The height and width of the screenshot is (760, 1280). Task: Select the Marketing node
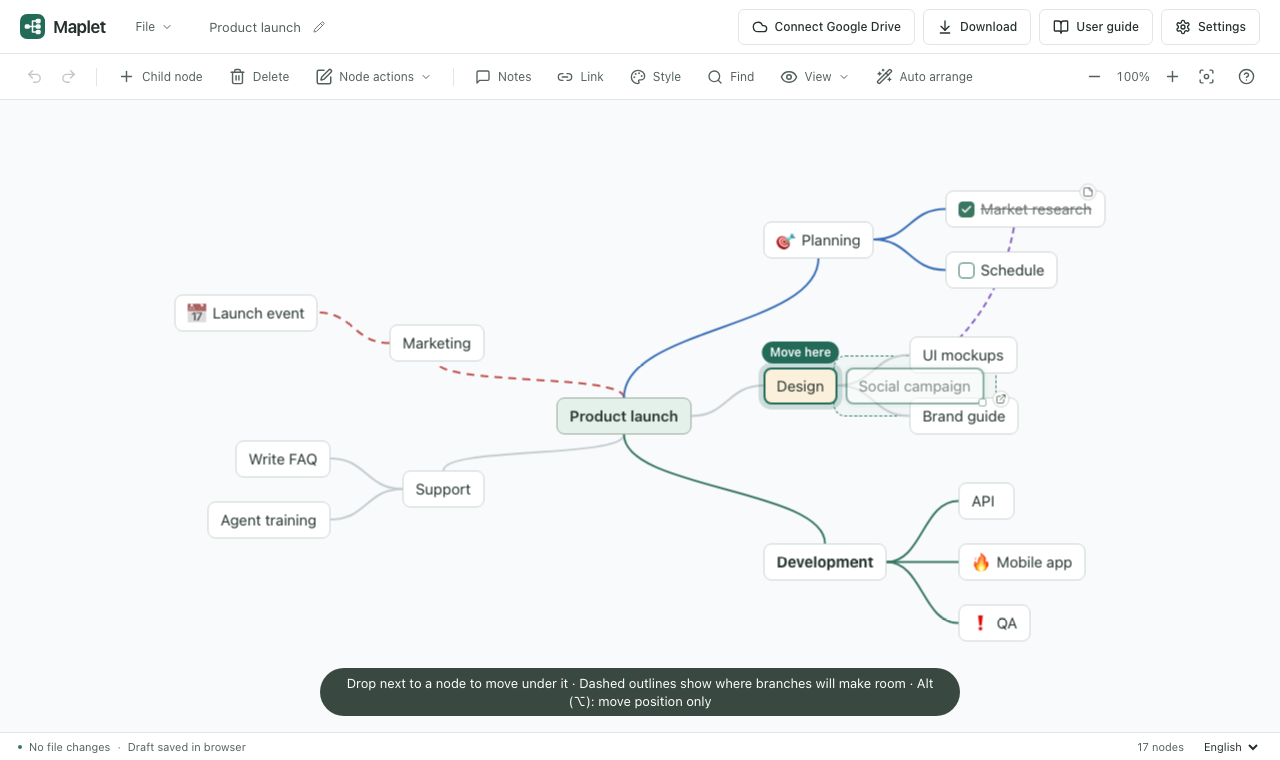point(437,343)
